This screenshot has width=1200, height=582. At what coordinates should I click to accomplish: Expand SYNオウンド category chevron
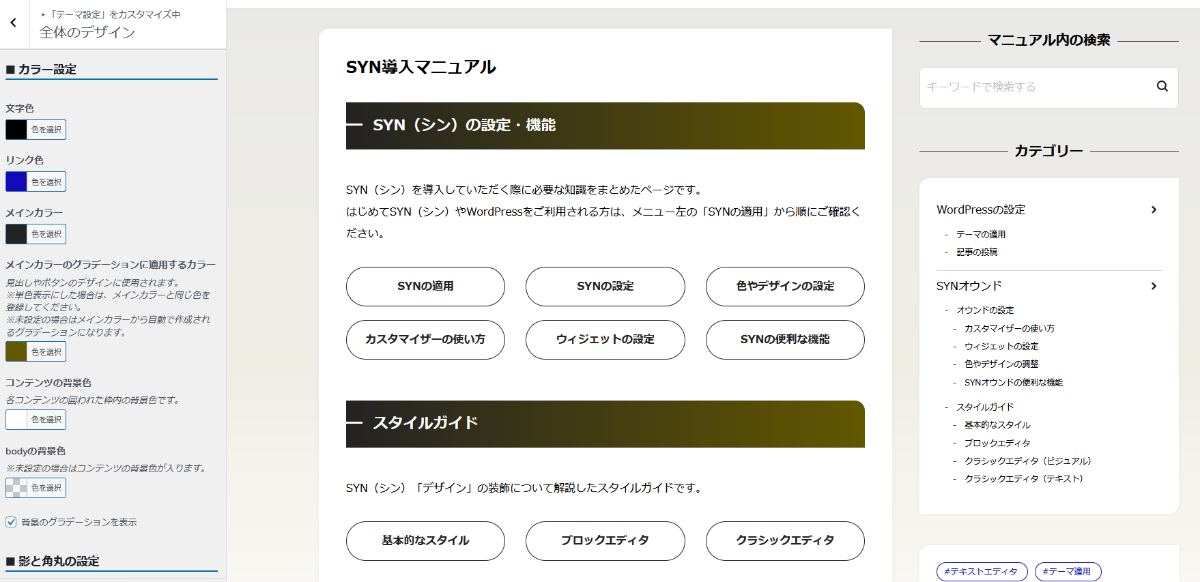point(1153,286)
